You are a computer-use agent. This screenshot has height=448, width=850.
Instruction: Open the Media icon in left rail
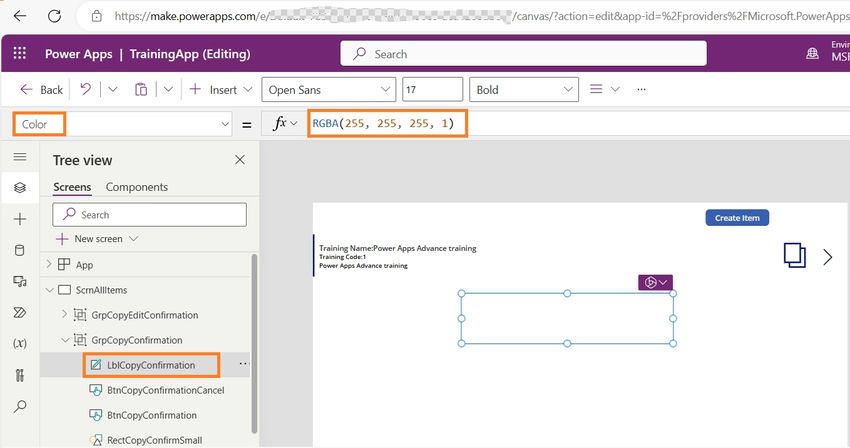[x=20, y=281]
